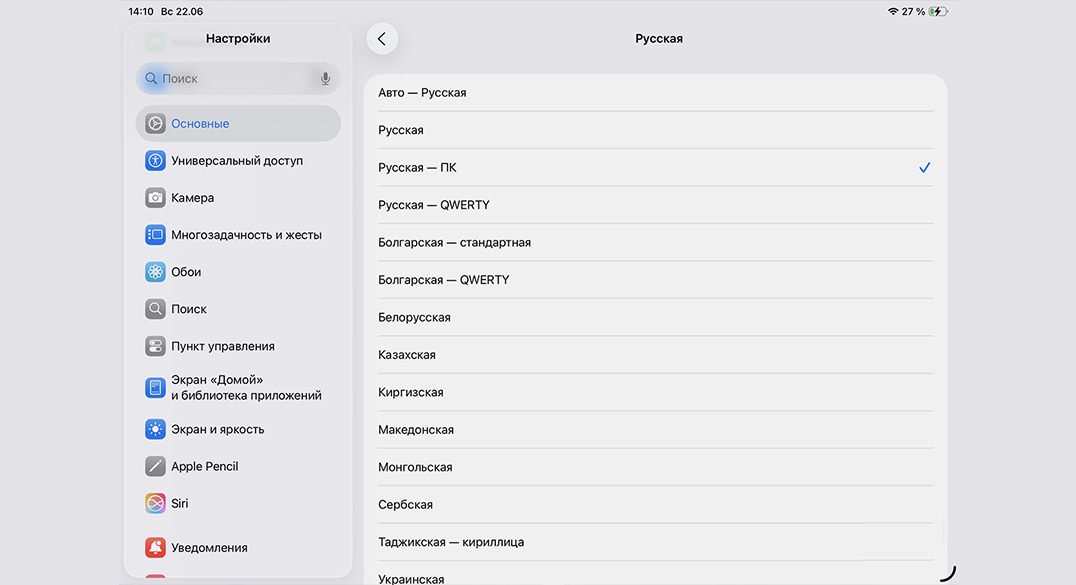Image resolution: width=1076 pixels, height=585 pixels.
Task: Tap the microphone icon in search field
Action: pos(326,79)
